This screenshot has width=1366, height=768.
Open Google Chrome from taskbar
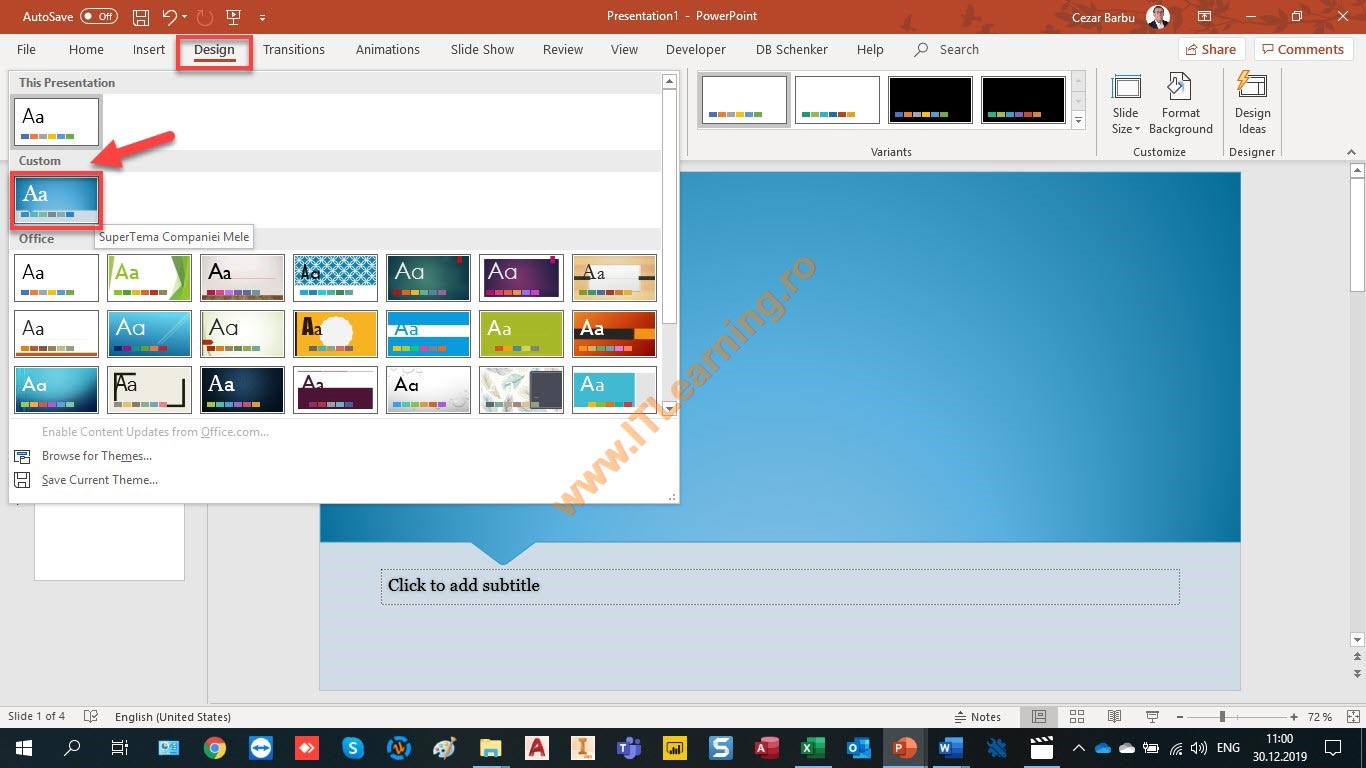click(x=215, y=748)
